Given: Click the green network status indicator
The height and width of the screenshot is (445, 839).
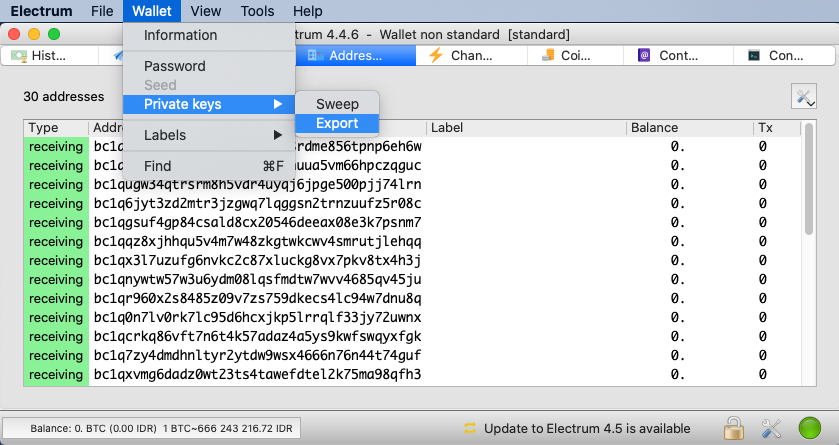Looking at the screenshot, I should tap(810, 428).
